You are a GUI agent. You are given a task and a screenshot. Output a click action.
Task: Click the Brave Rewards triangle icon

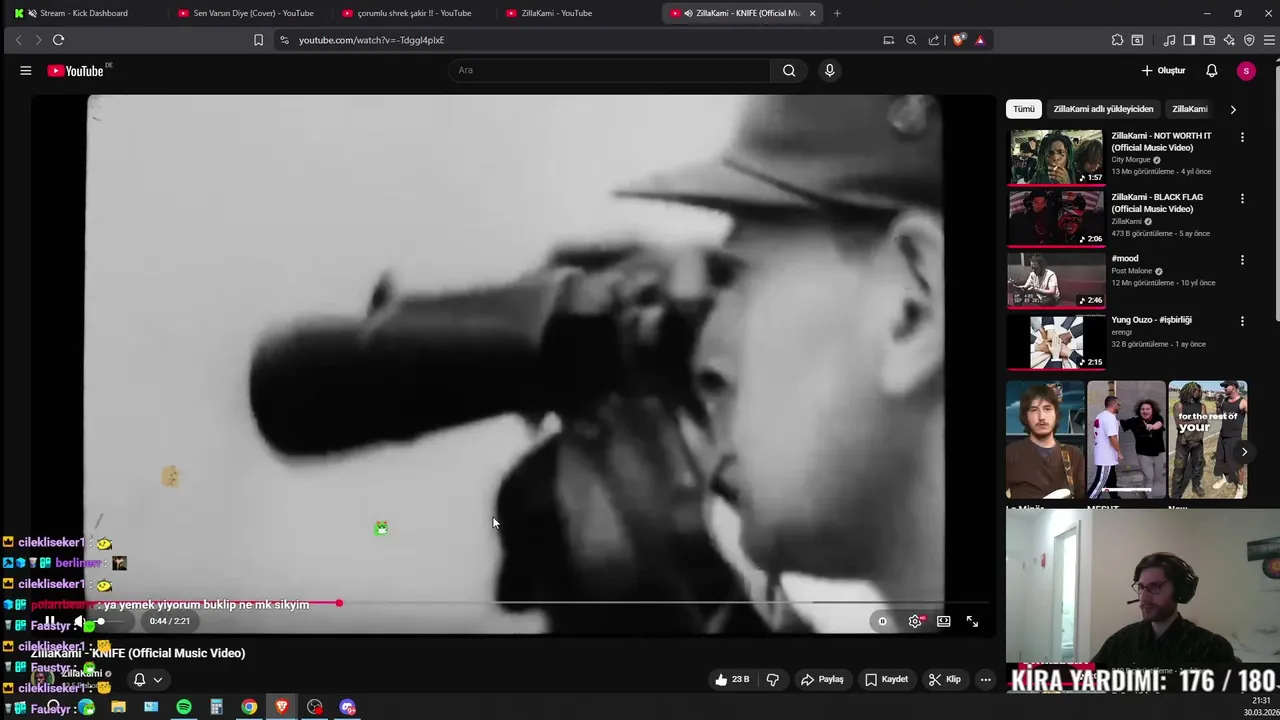pyautogui.click(x=980, y=40)
